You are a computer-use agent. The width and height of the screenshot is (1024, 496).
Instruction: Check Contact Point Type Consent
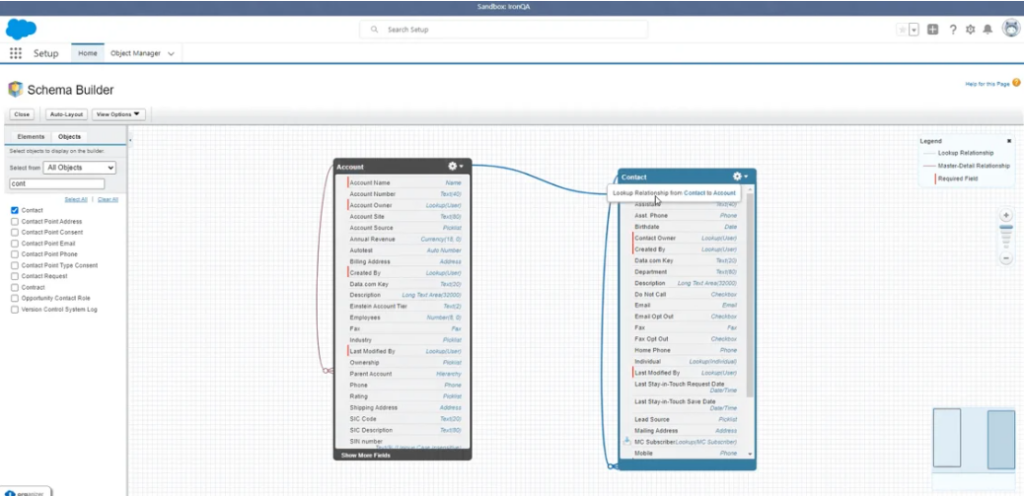click(x=14, y=266)
